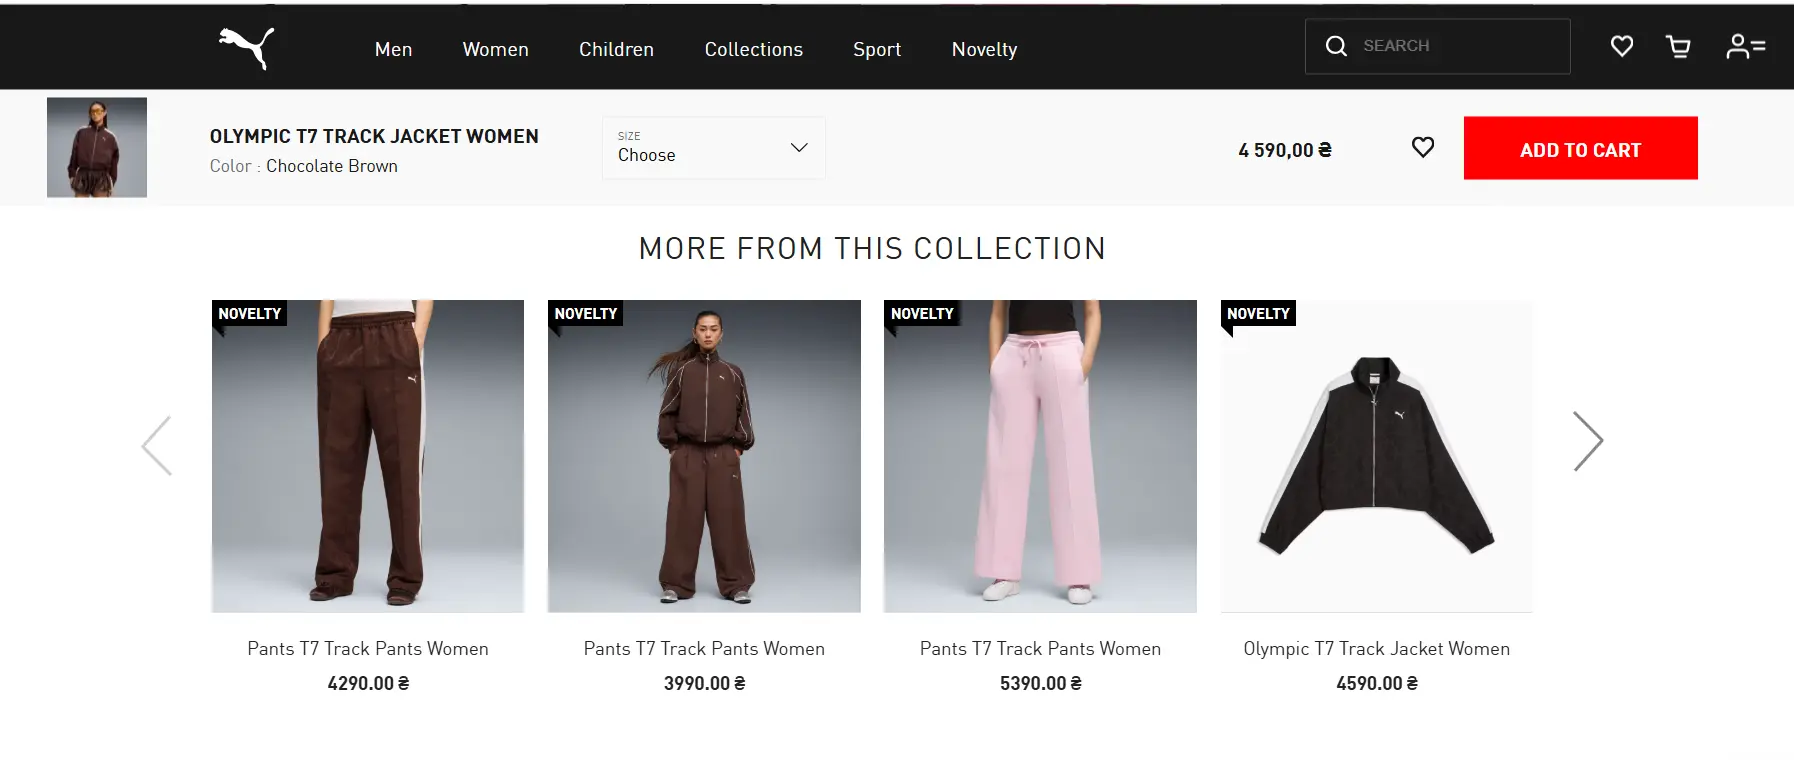
Task: Click the pink Pants T7 product image
Action: (x=1040, y=455)
